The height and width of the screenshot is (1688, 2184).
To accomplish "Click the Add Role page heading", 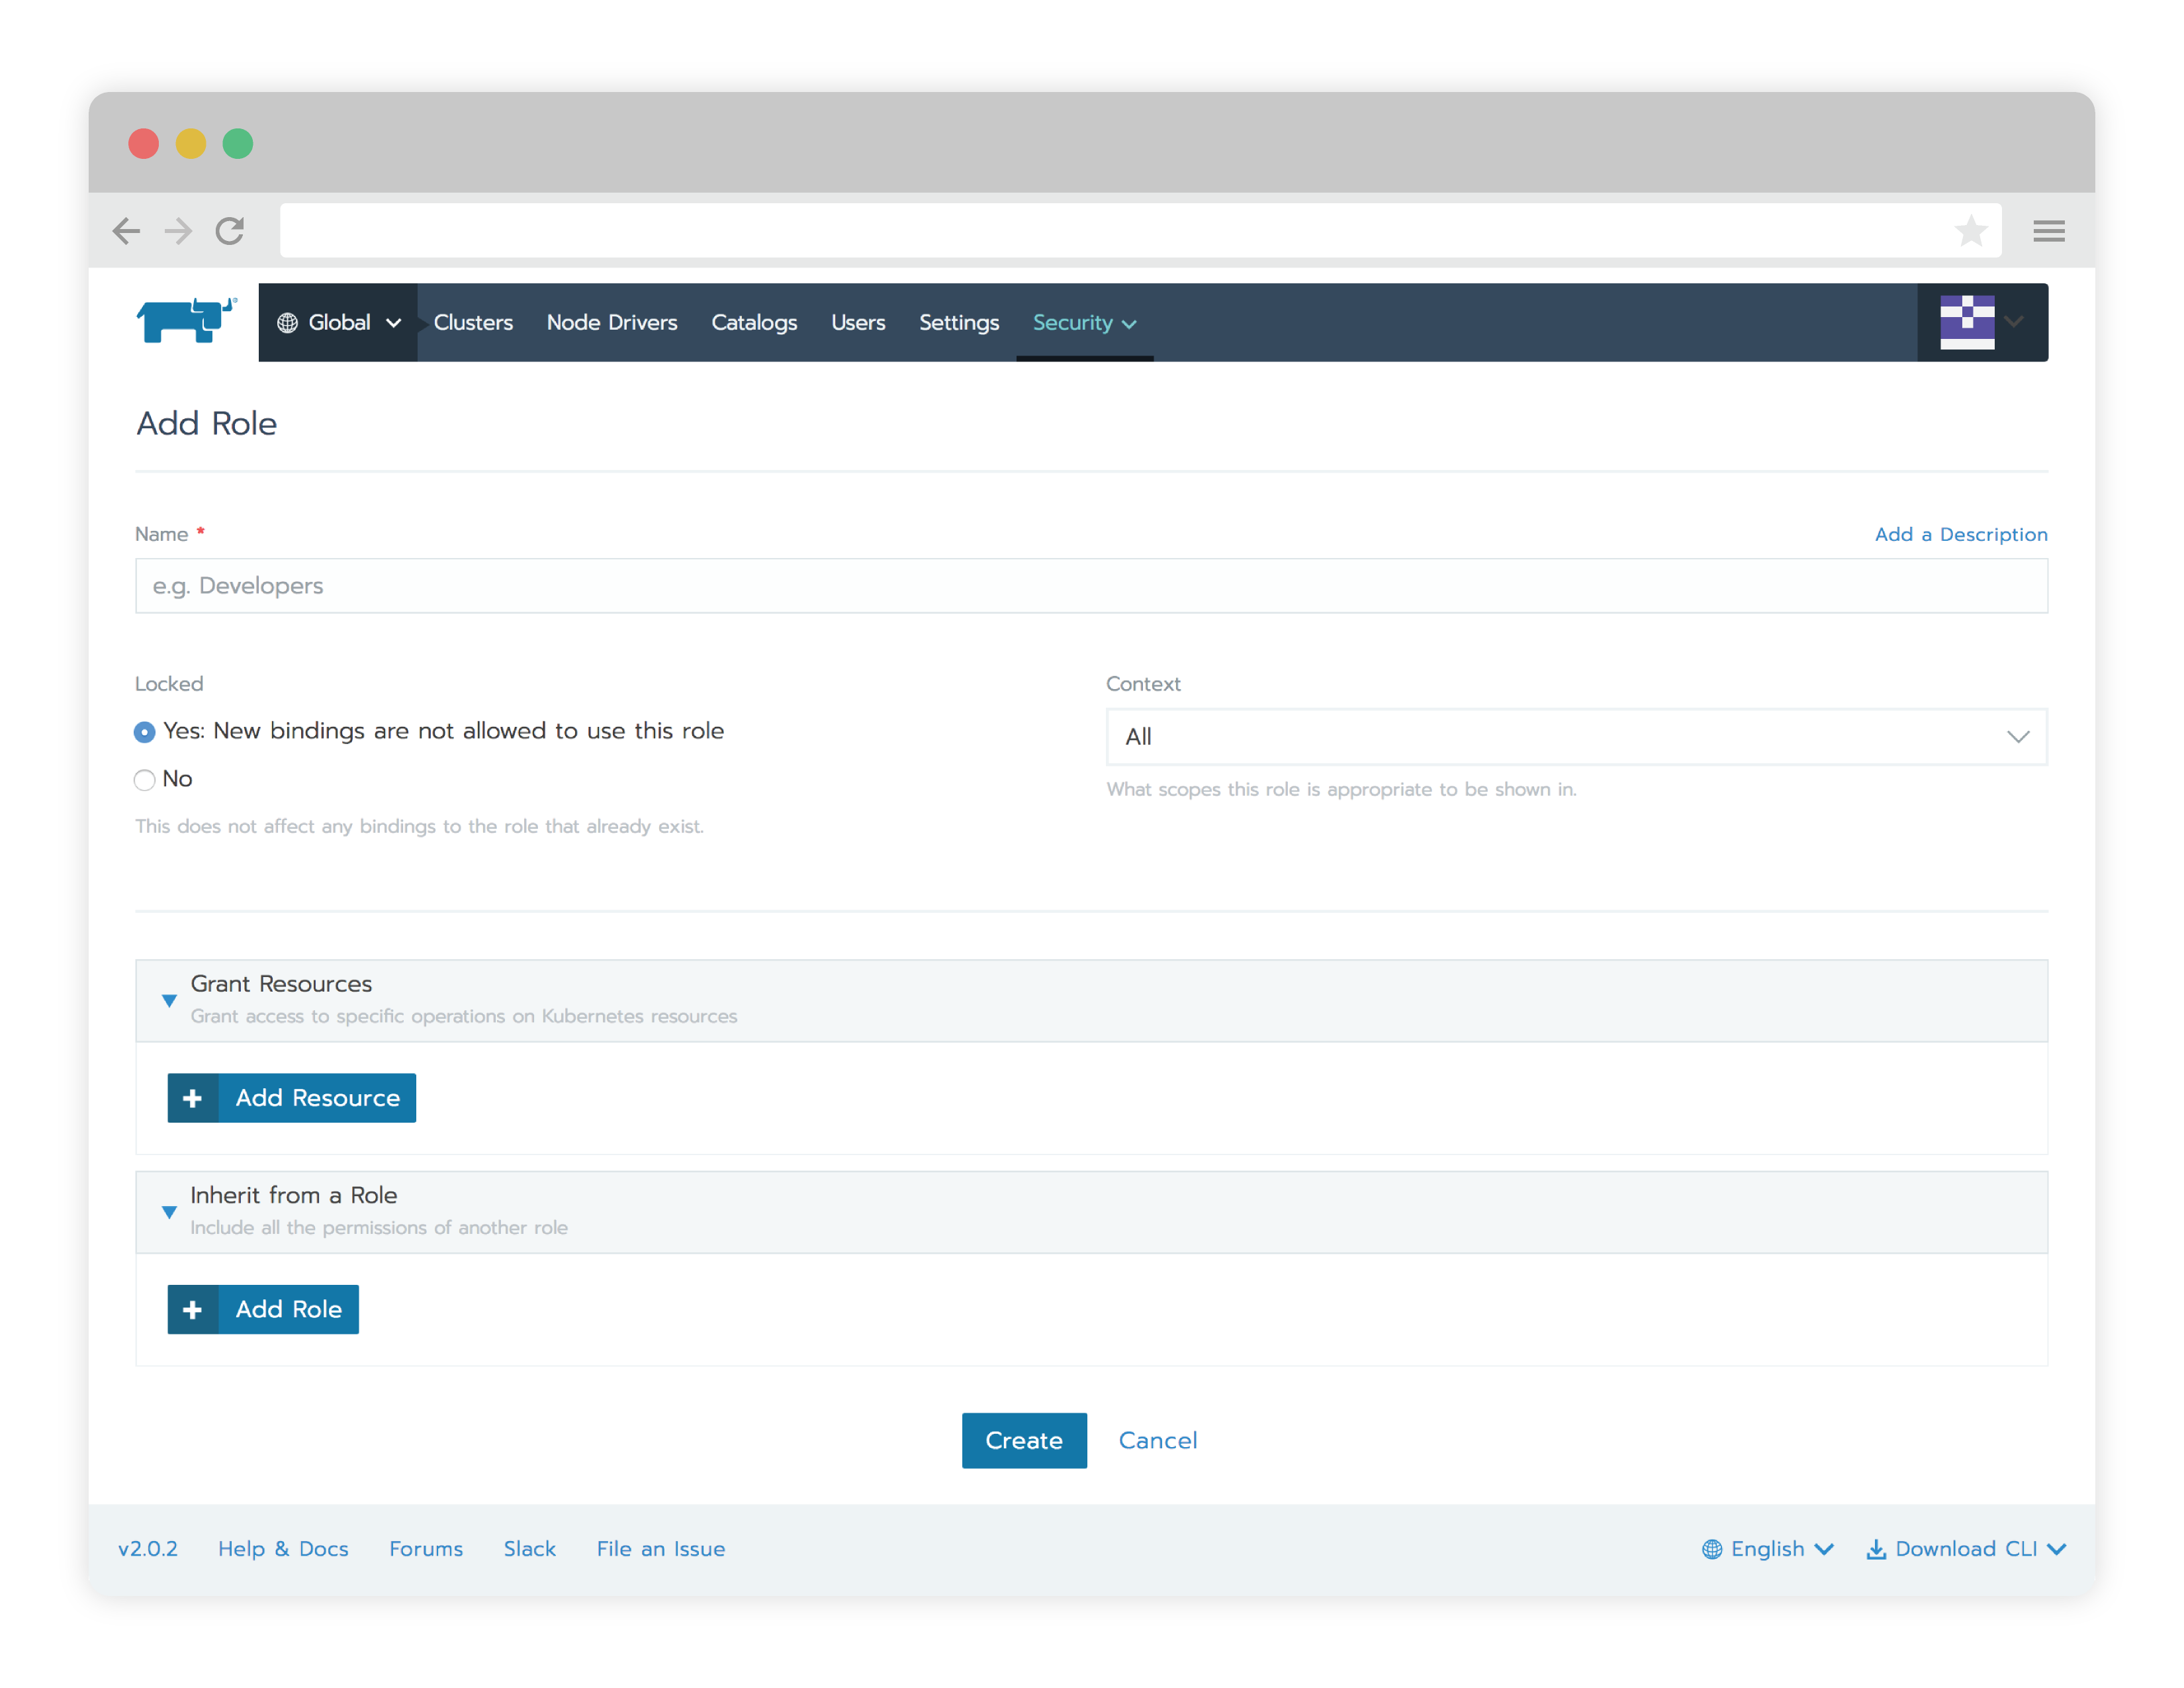I will click(207, 424).
